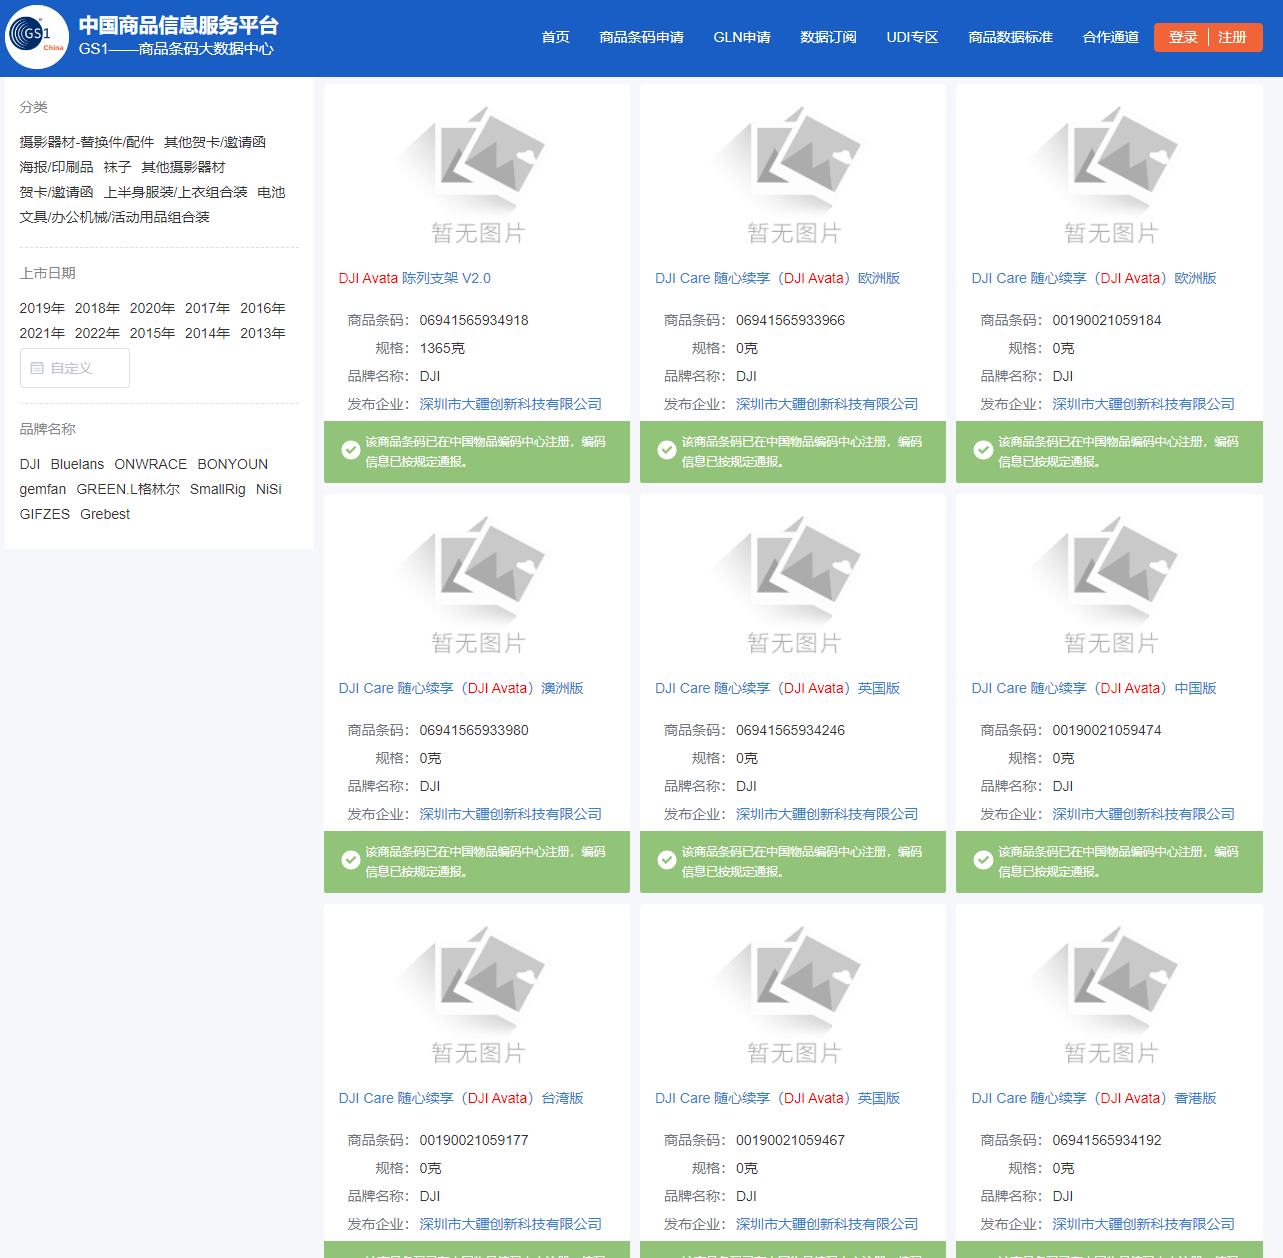Filter by brand DJI in sidebar
Image resolution: width=1283 pixels, height=1258 pixels.
[x=30, y=464]
